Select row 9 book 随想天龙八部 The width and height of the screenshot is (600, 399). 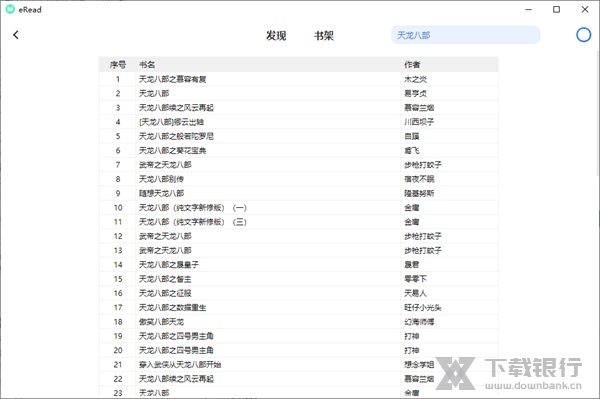(x=161, y=194)
